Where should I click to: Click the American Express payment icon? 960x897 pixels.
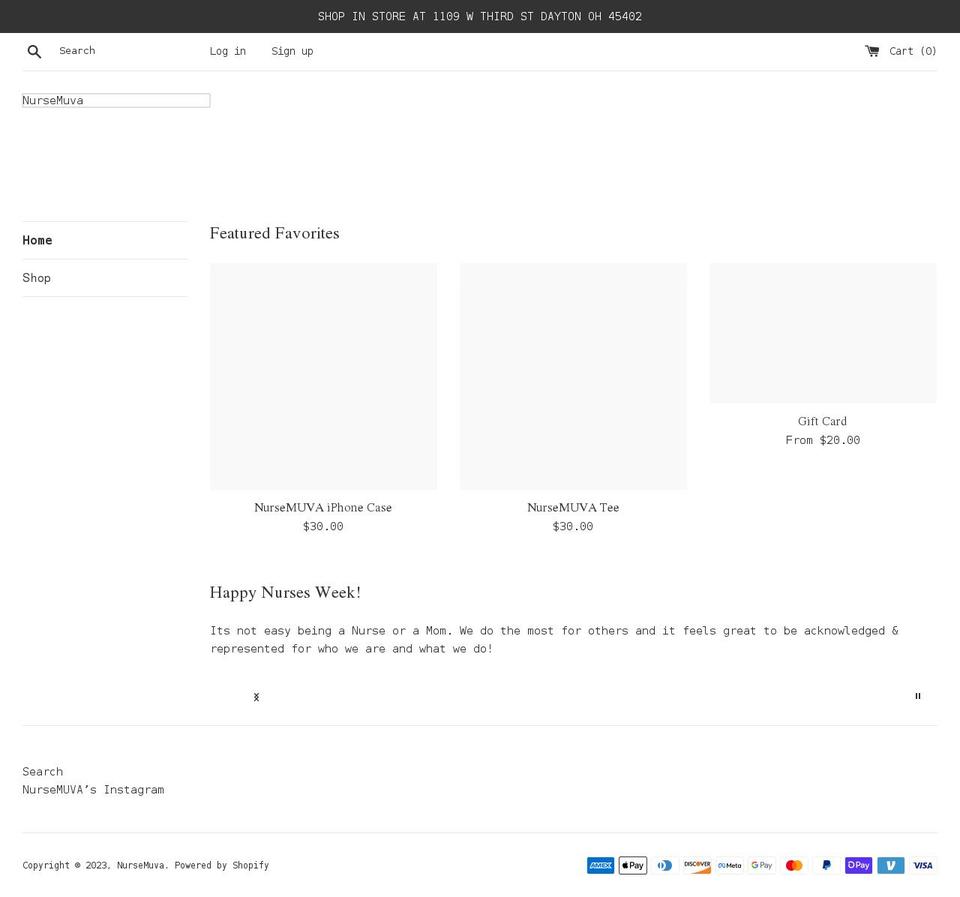(x=600, y=865)
